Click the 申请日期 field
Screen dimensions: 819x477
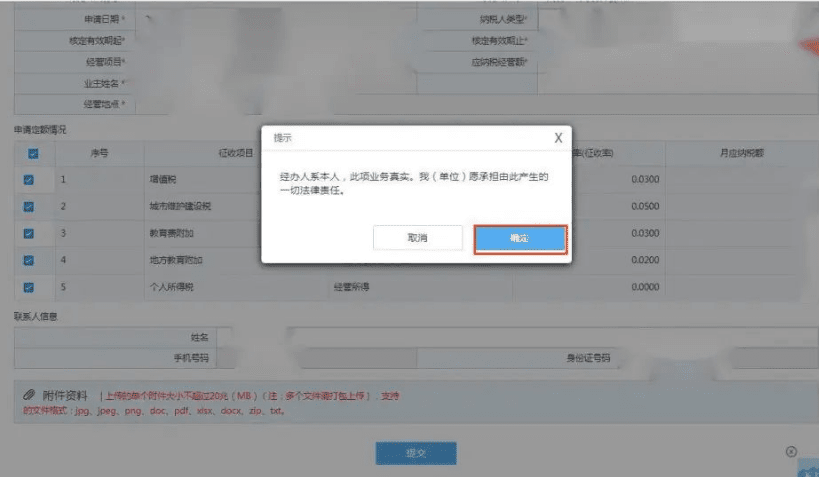tap(276, 19)
